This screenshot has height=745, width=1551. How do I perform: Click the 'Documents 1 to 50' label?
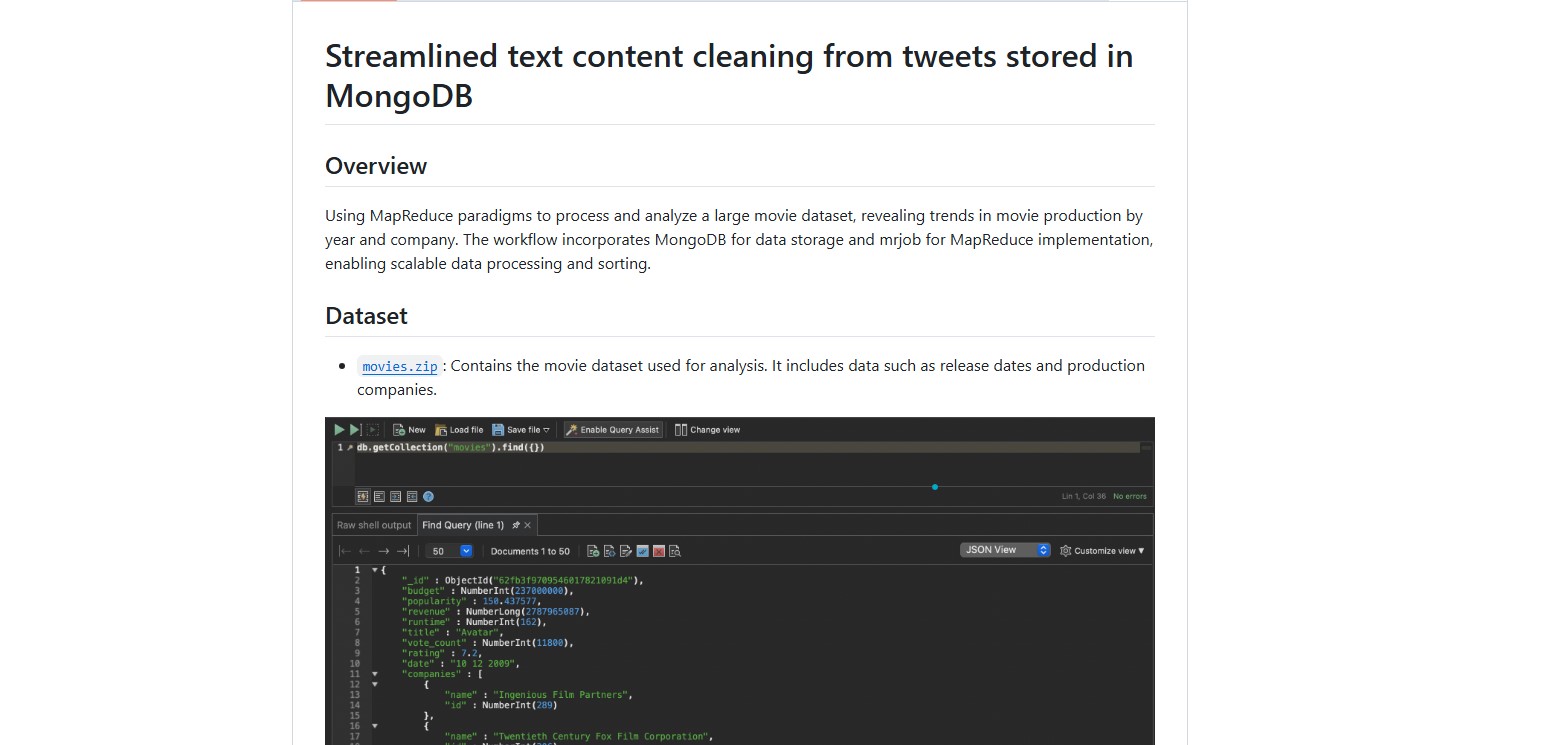(x=530, y=551)
